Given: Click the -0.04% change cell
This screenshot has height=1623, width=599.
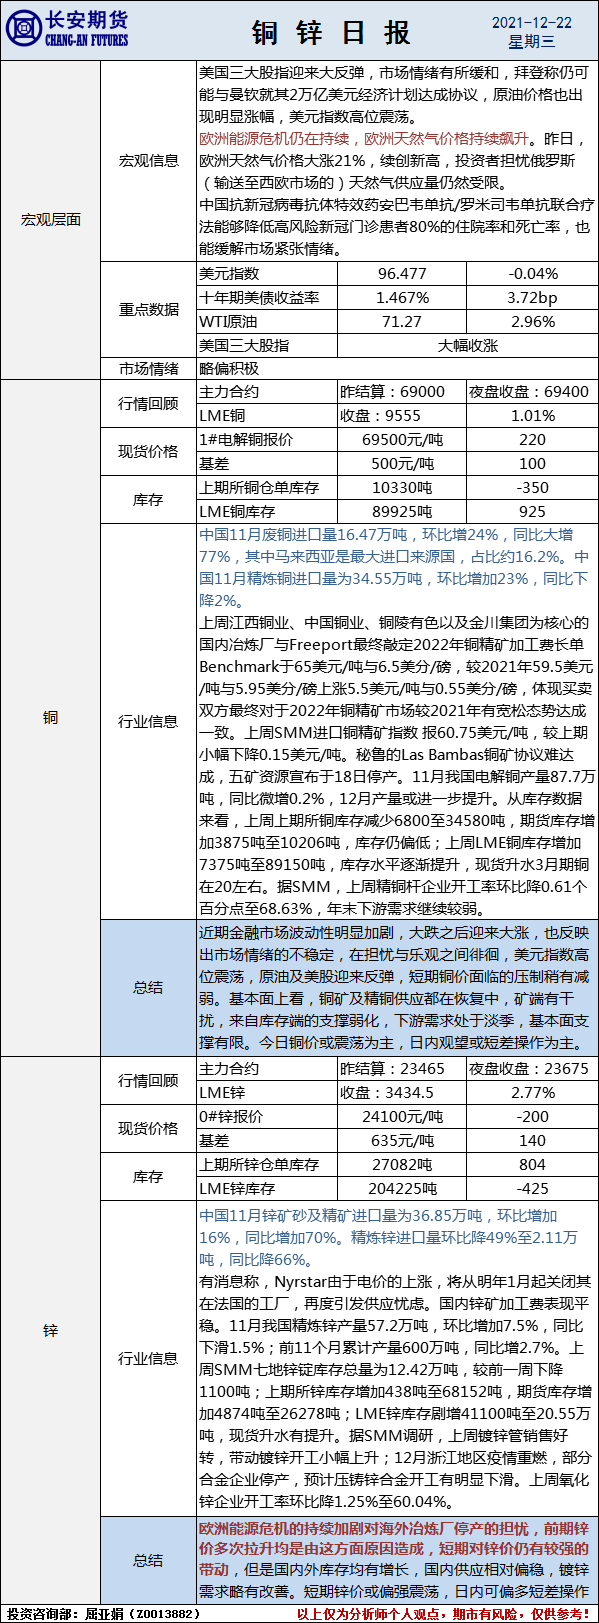Looking at the screenshot, I should (x=532, y=274).
